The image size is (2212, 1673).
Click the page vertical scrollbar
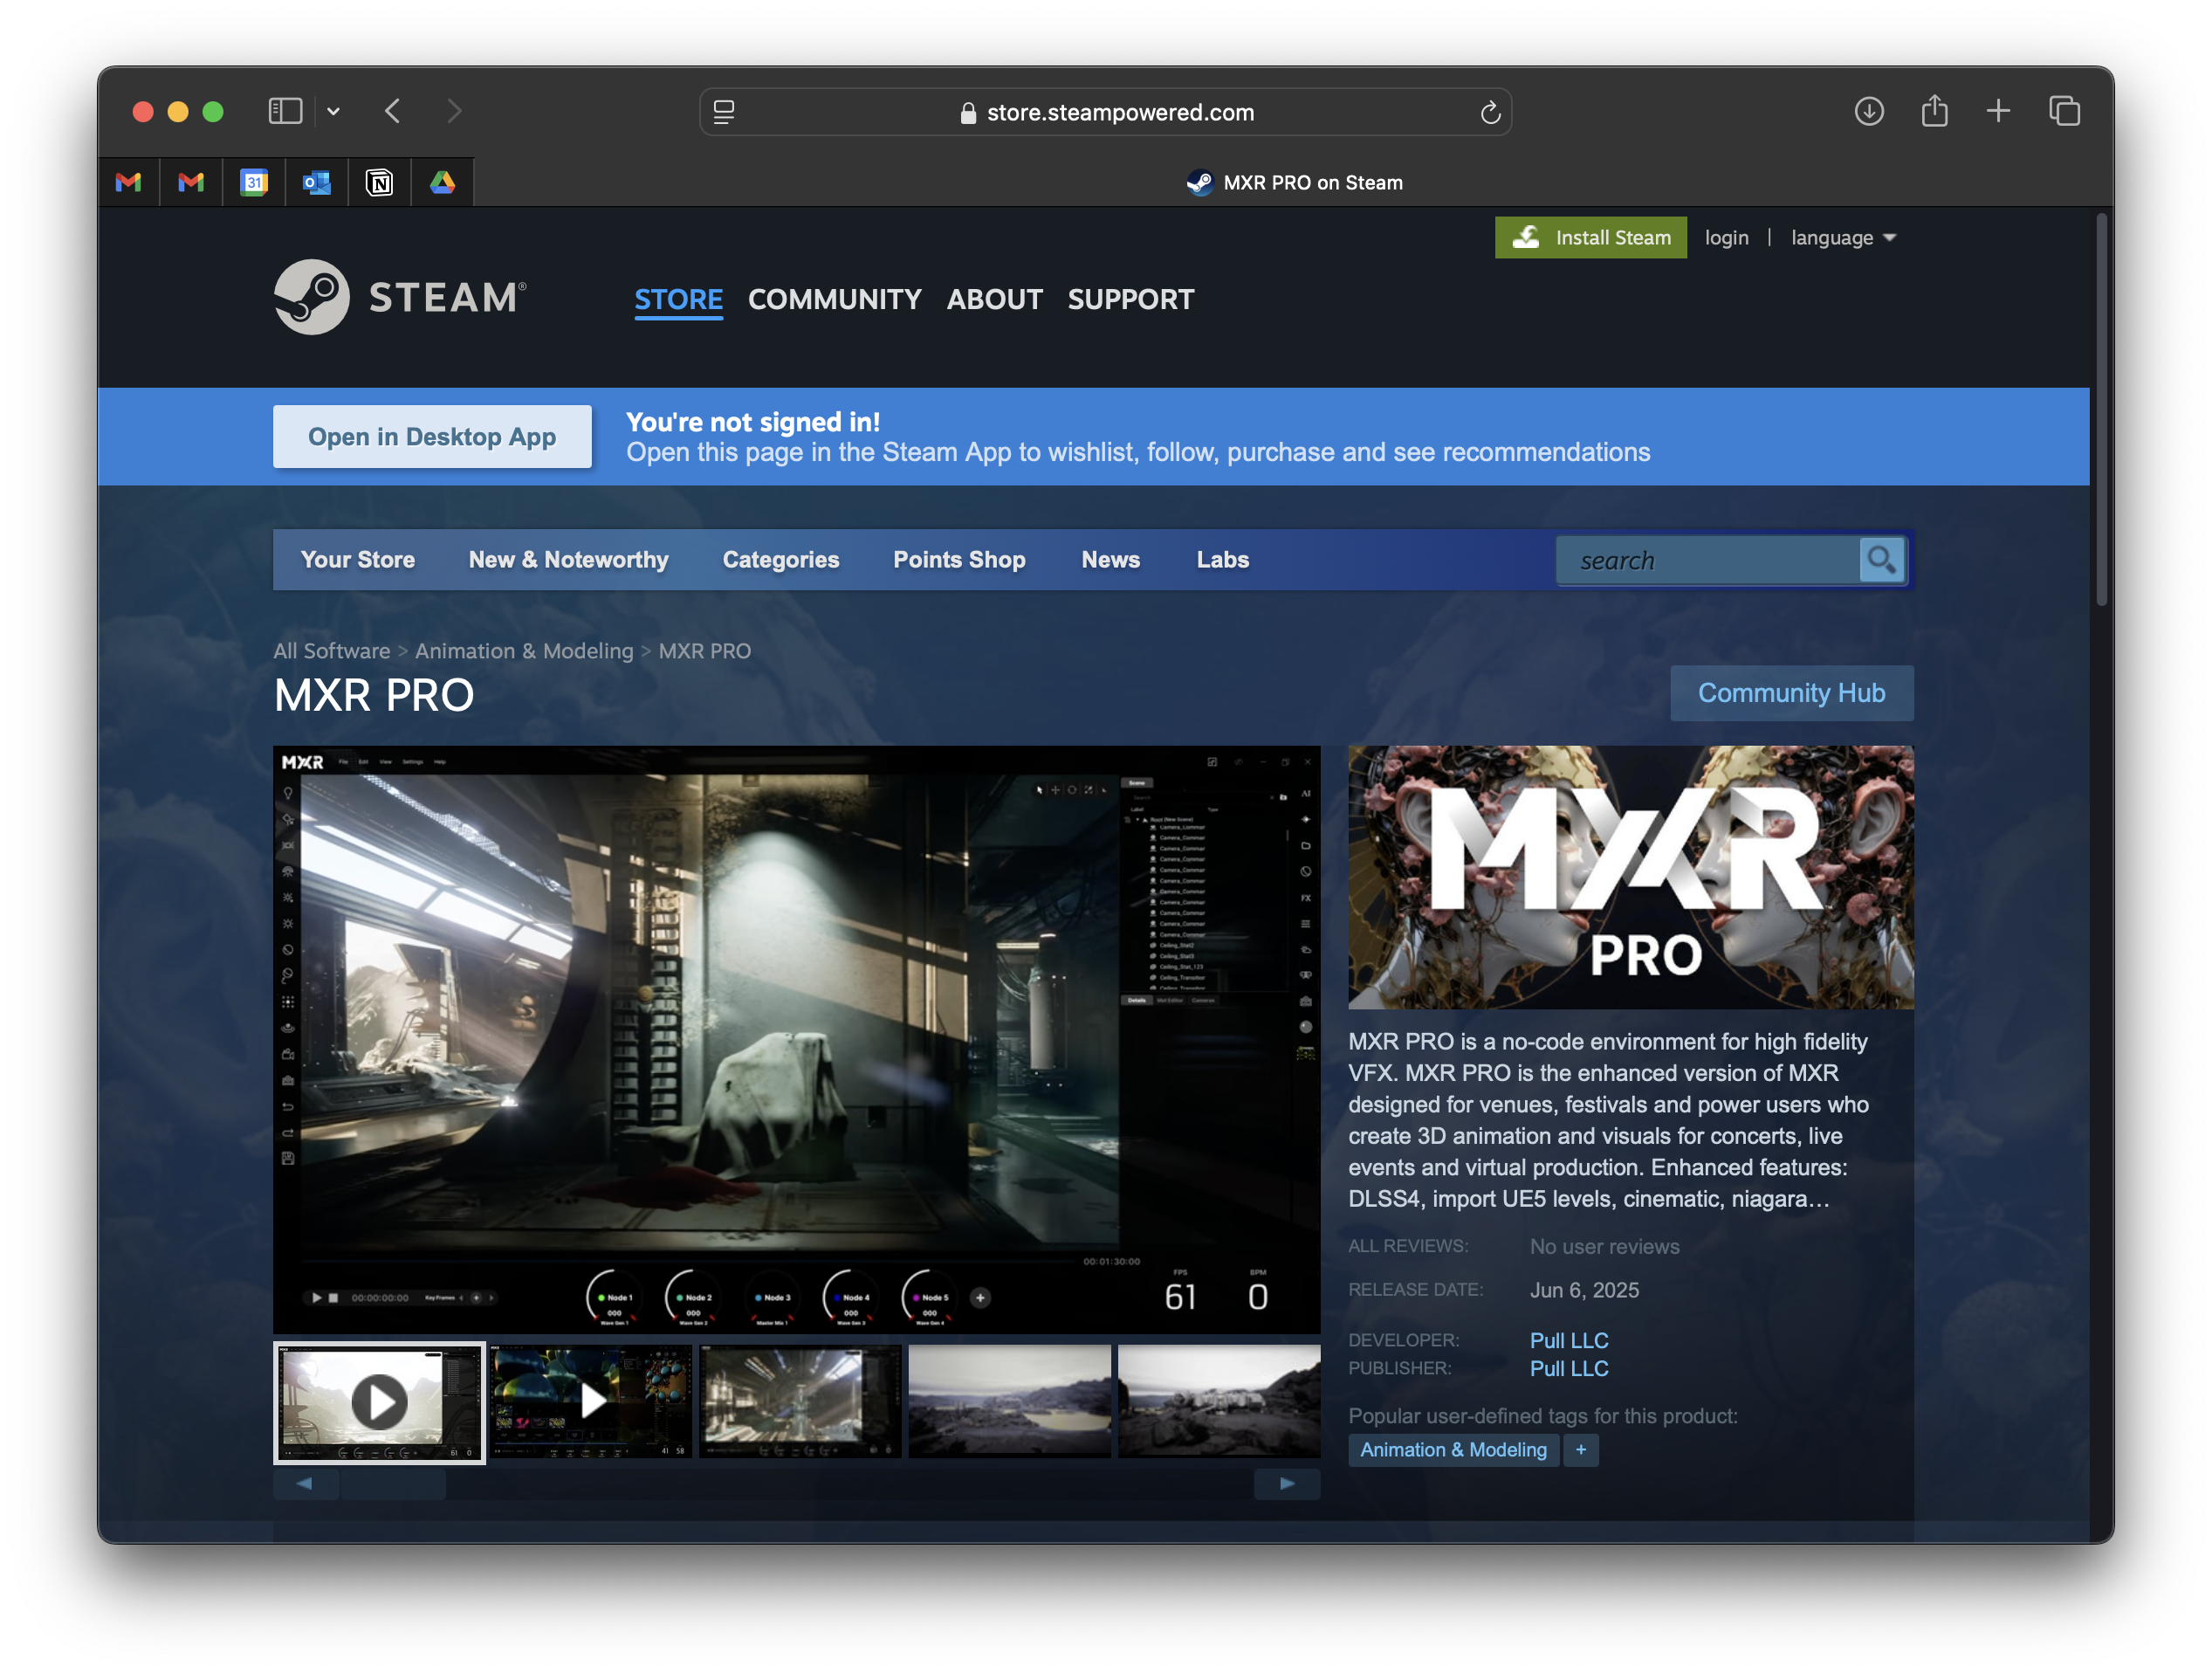tap(2101, 410)
